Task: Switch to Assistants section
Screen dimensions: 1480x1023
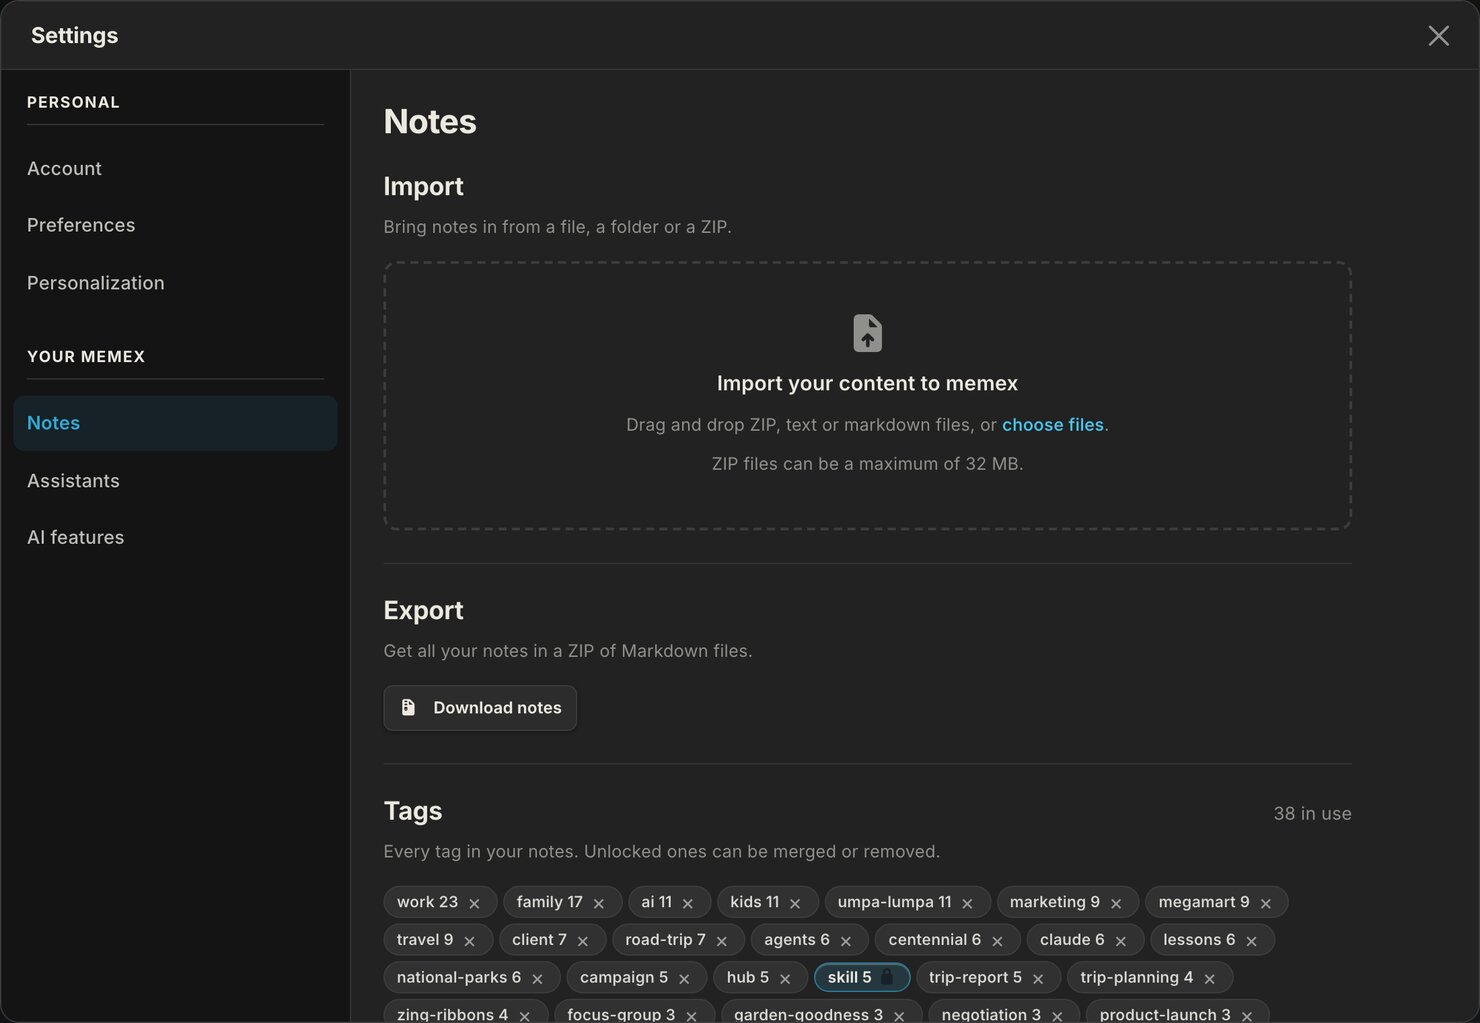Action: click(175, 481)
